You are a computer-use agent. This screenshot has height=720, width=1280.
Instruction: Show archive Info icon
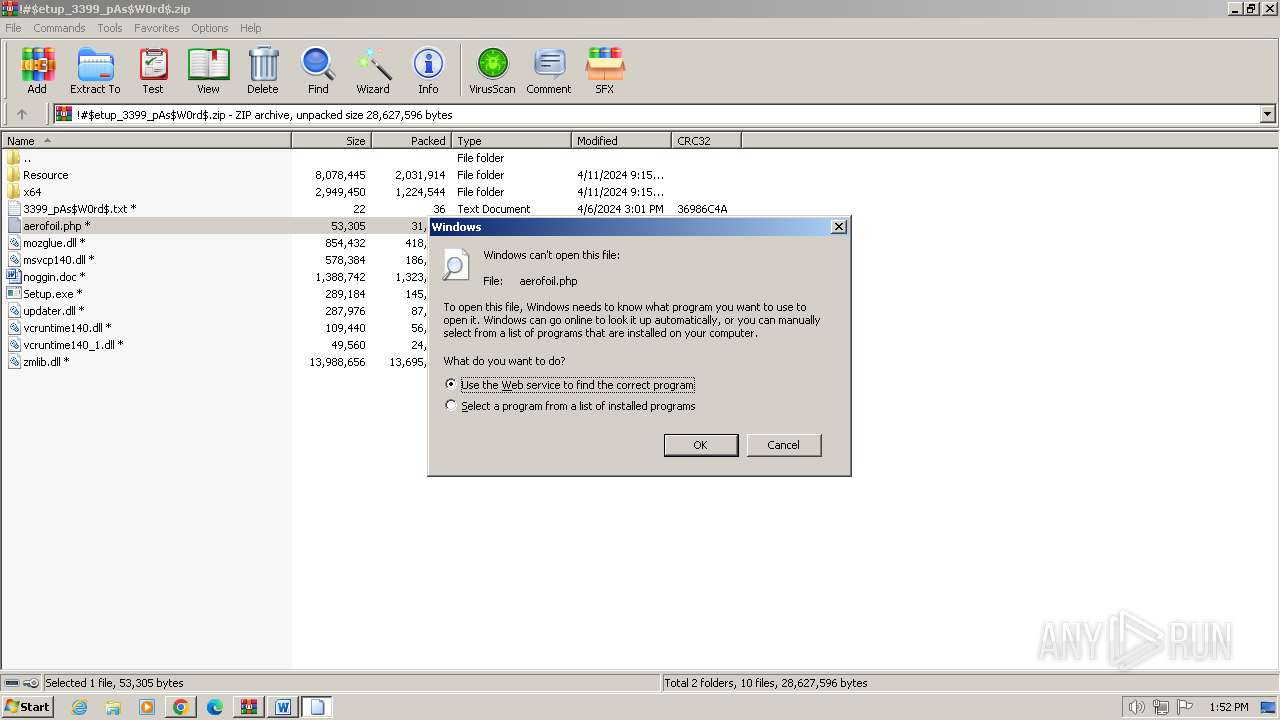point(428,71)
